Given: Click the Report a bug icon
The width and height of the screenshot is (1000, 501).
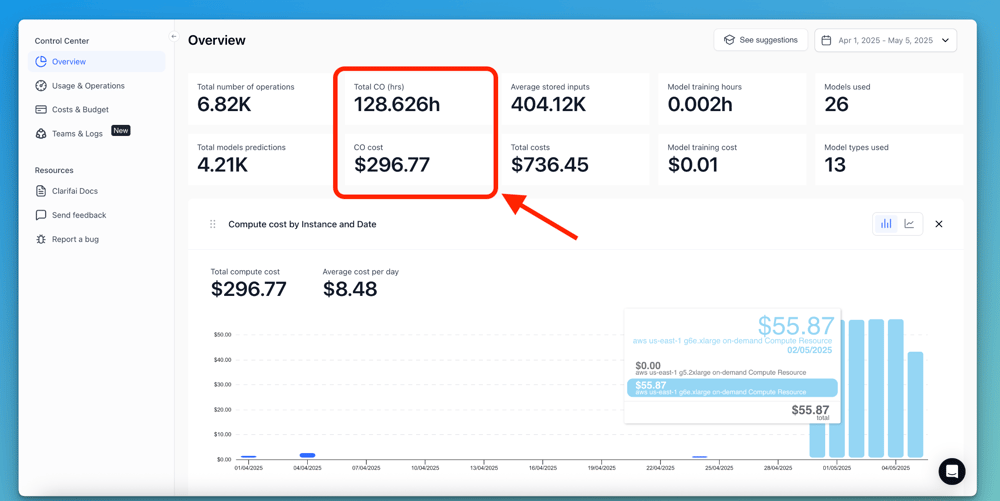Looking at the screenshot, I should click(x=41, y=240).
